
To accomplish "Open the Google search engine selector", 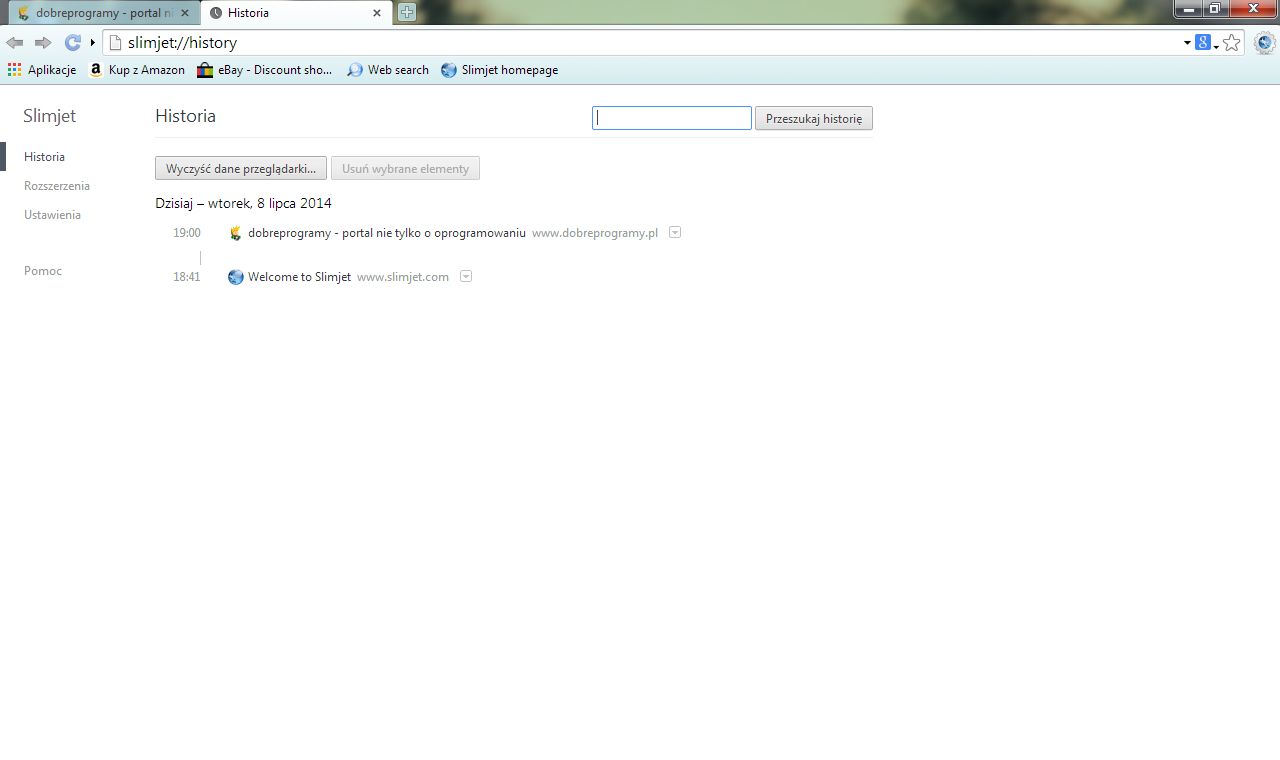I will coord(1206,43).
